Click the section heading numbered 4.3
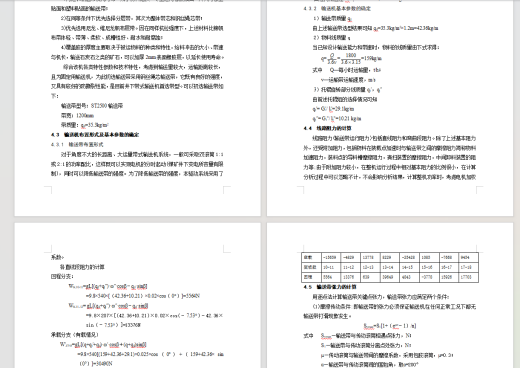Screen dimensions: 520x368 click(x=95, y=135)
